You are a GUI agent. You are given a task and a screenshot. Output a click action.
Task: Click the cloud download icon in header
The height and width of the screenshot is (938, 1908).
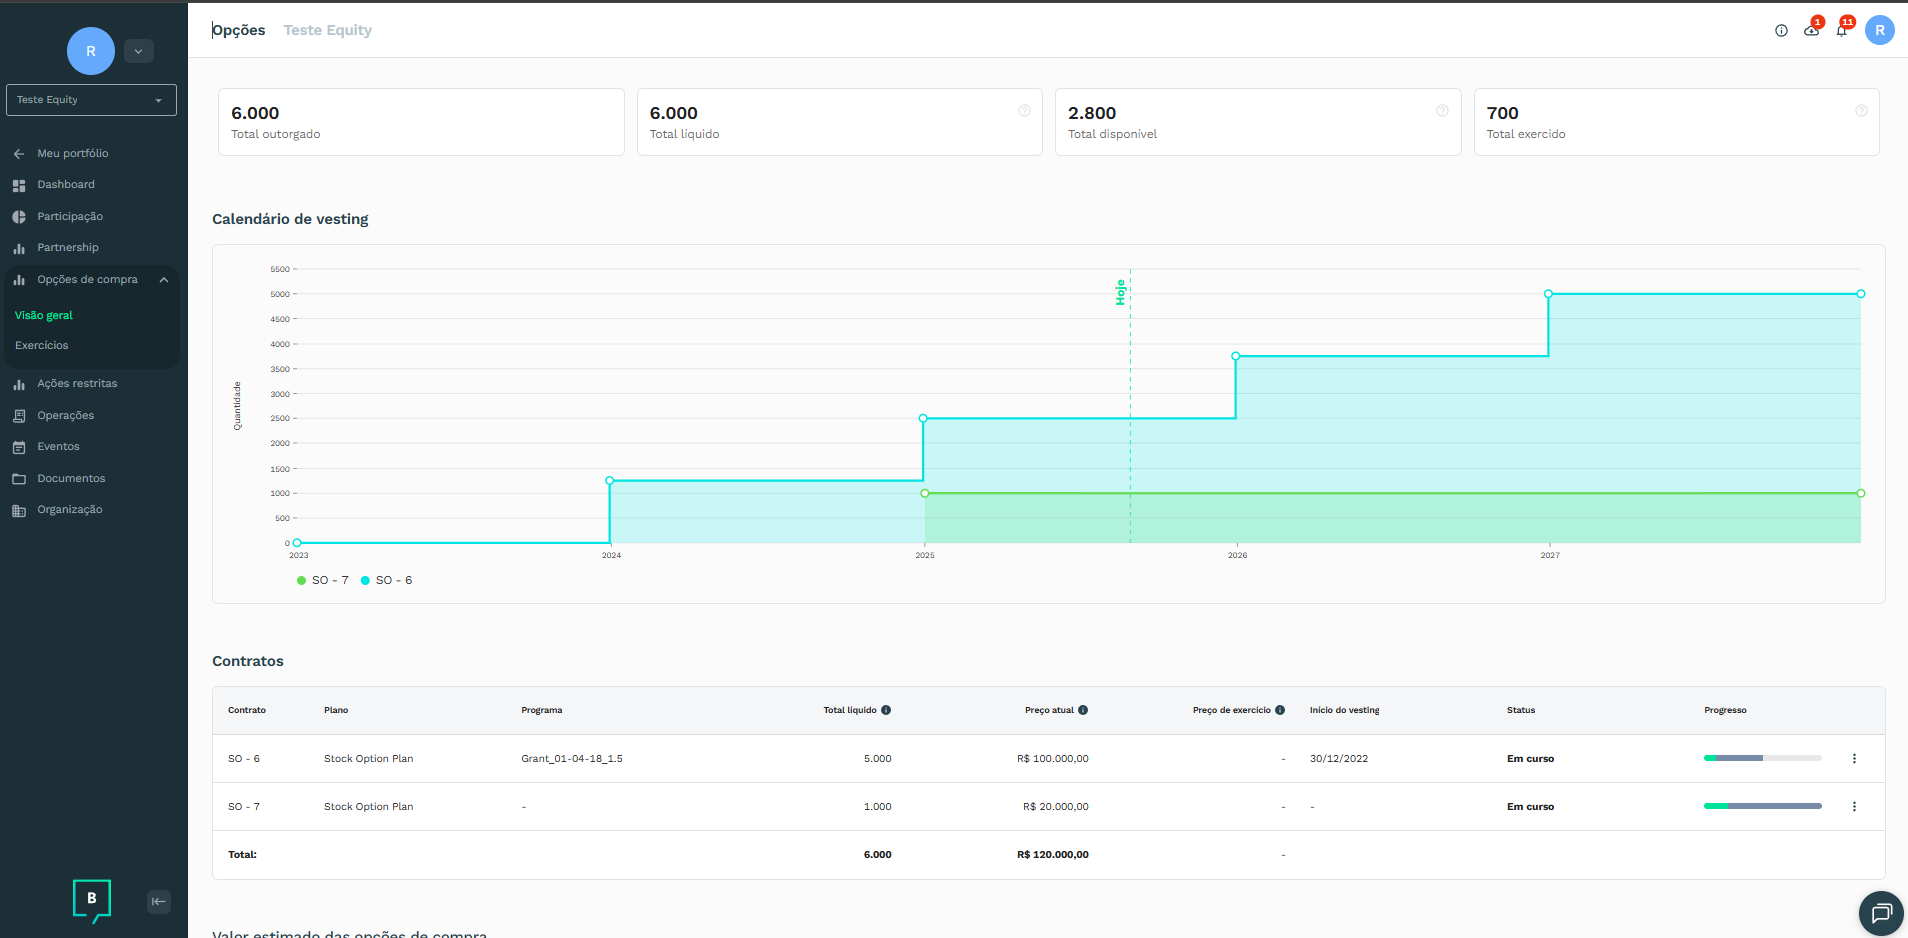coord(1811,31)
